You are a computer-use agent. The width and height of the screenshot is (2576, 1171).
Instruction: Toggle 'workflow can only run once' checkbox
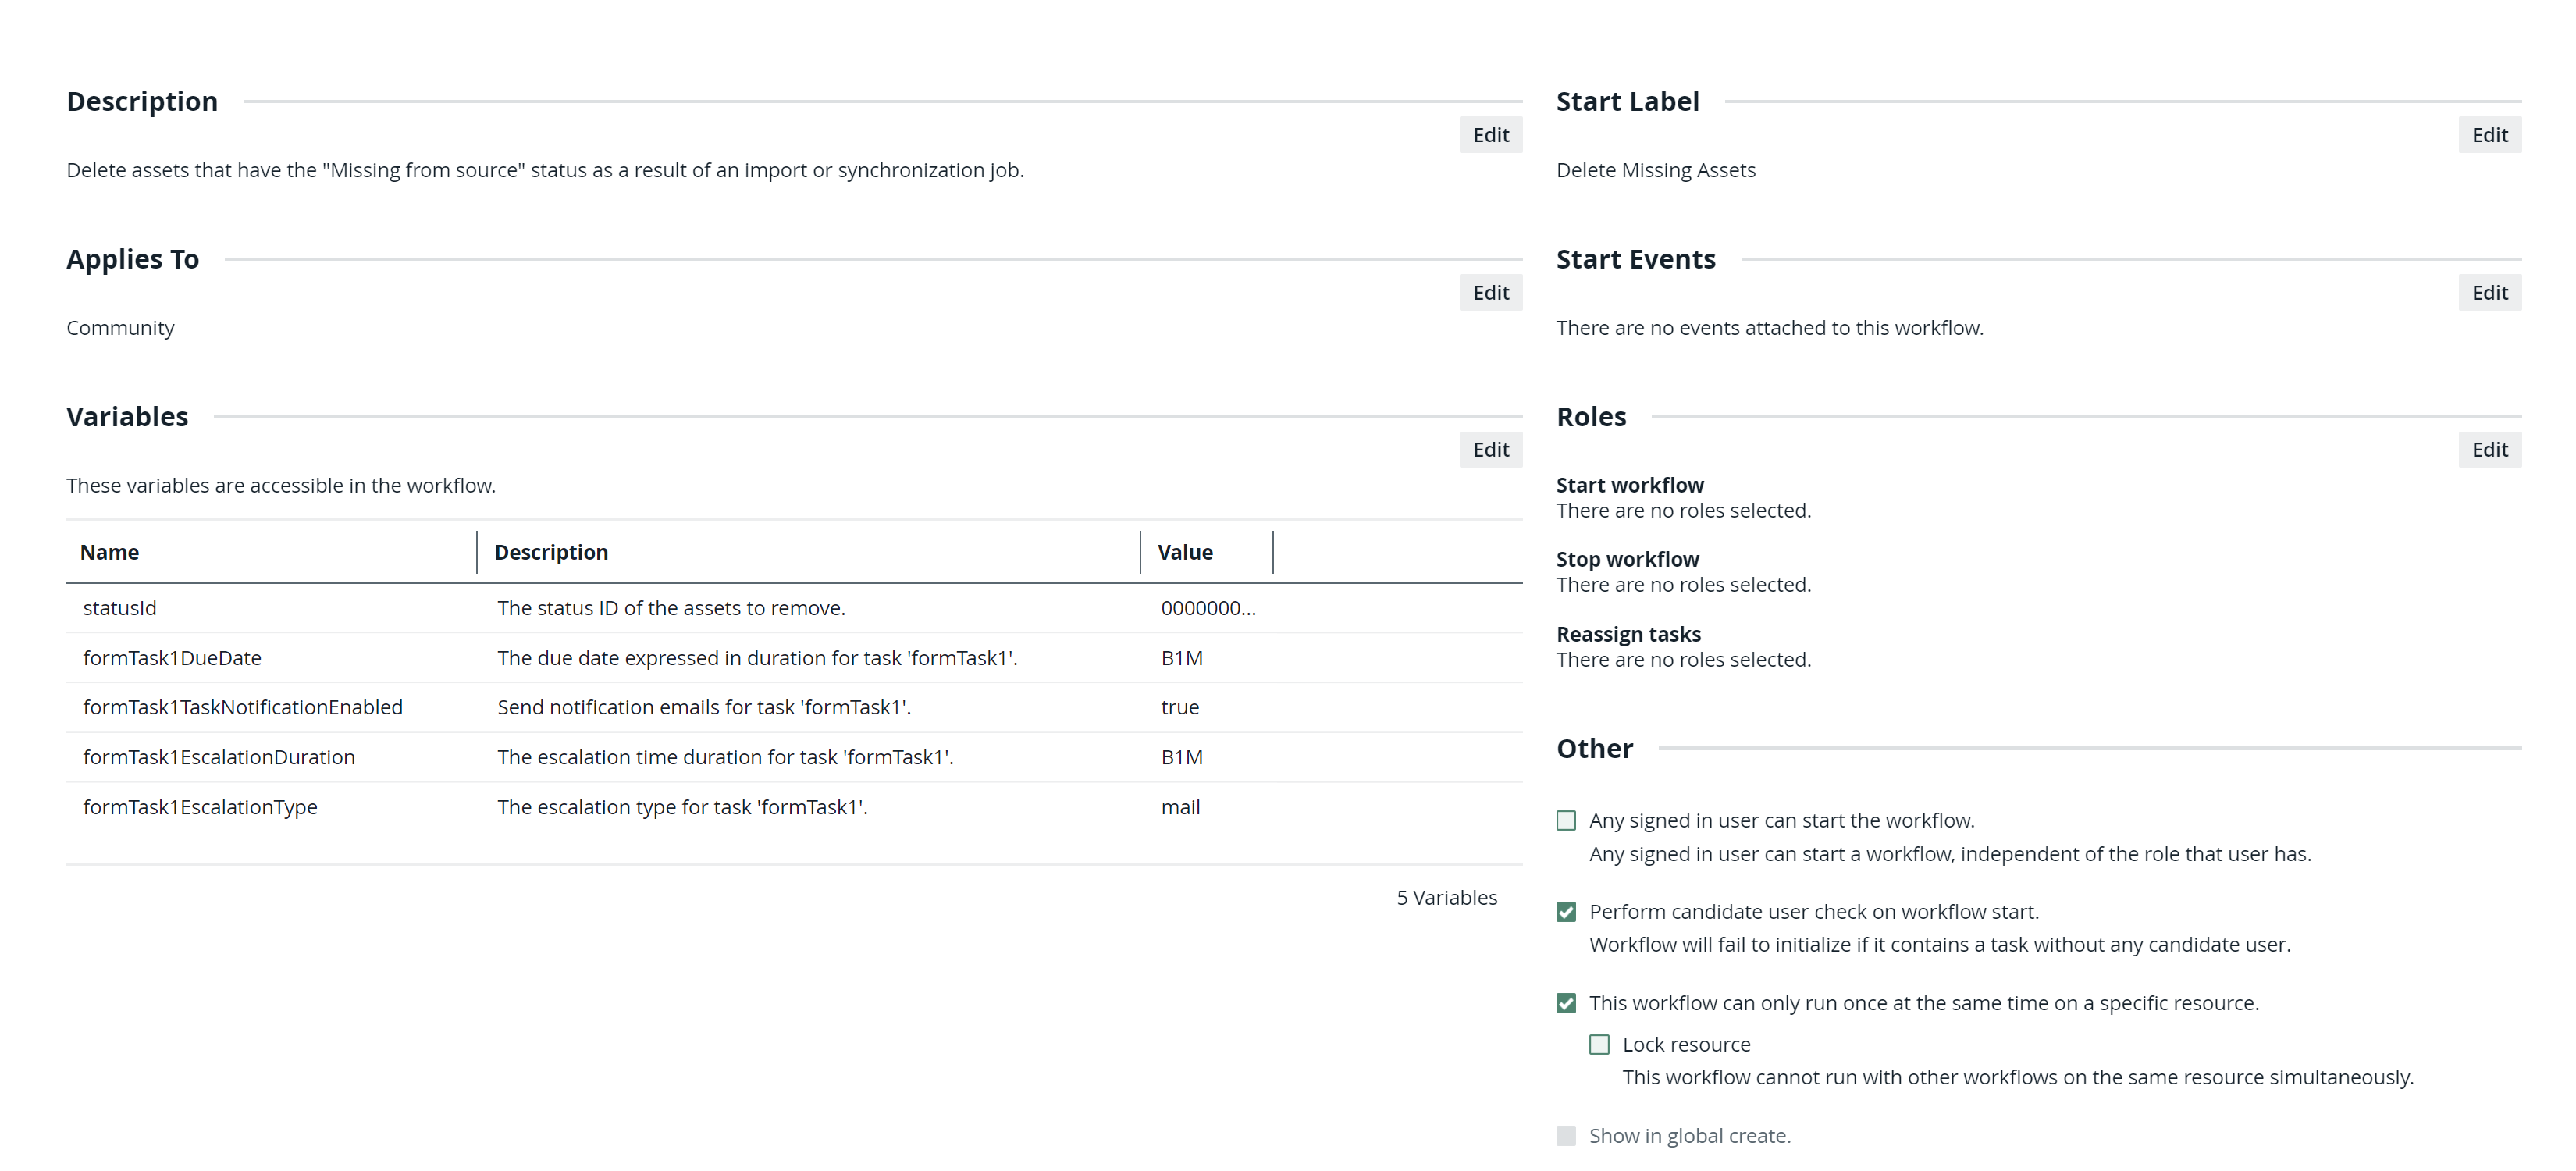(x=1566, y=1003)
